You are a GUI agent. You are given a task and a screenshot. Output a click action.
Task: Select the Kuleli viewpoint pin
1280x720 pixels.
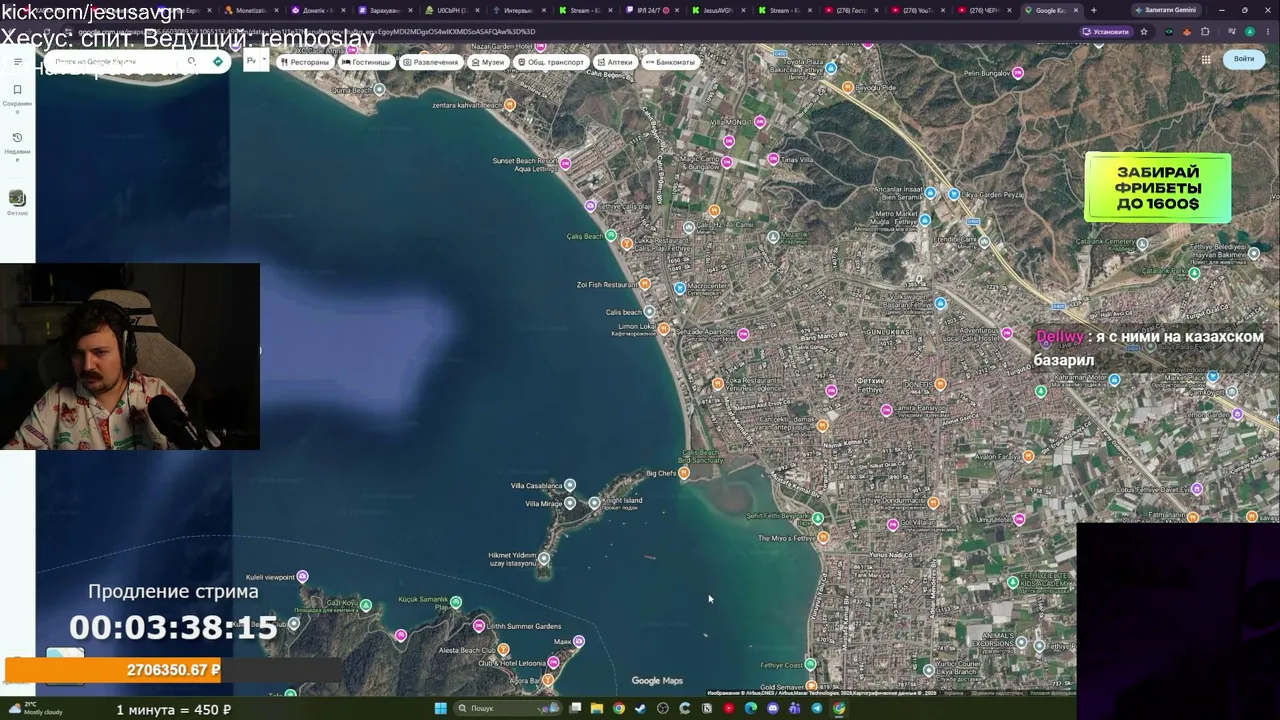pyautogui.click(x=302, y=577)
